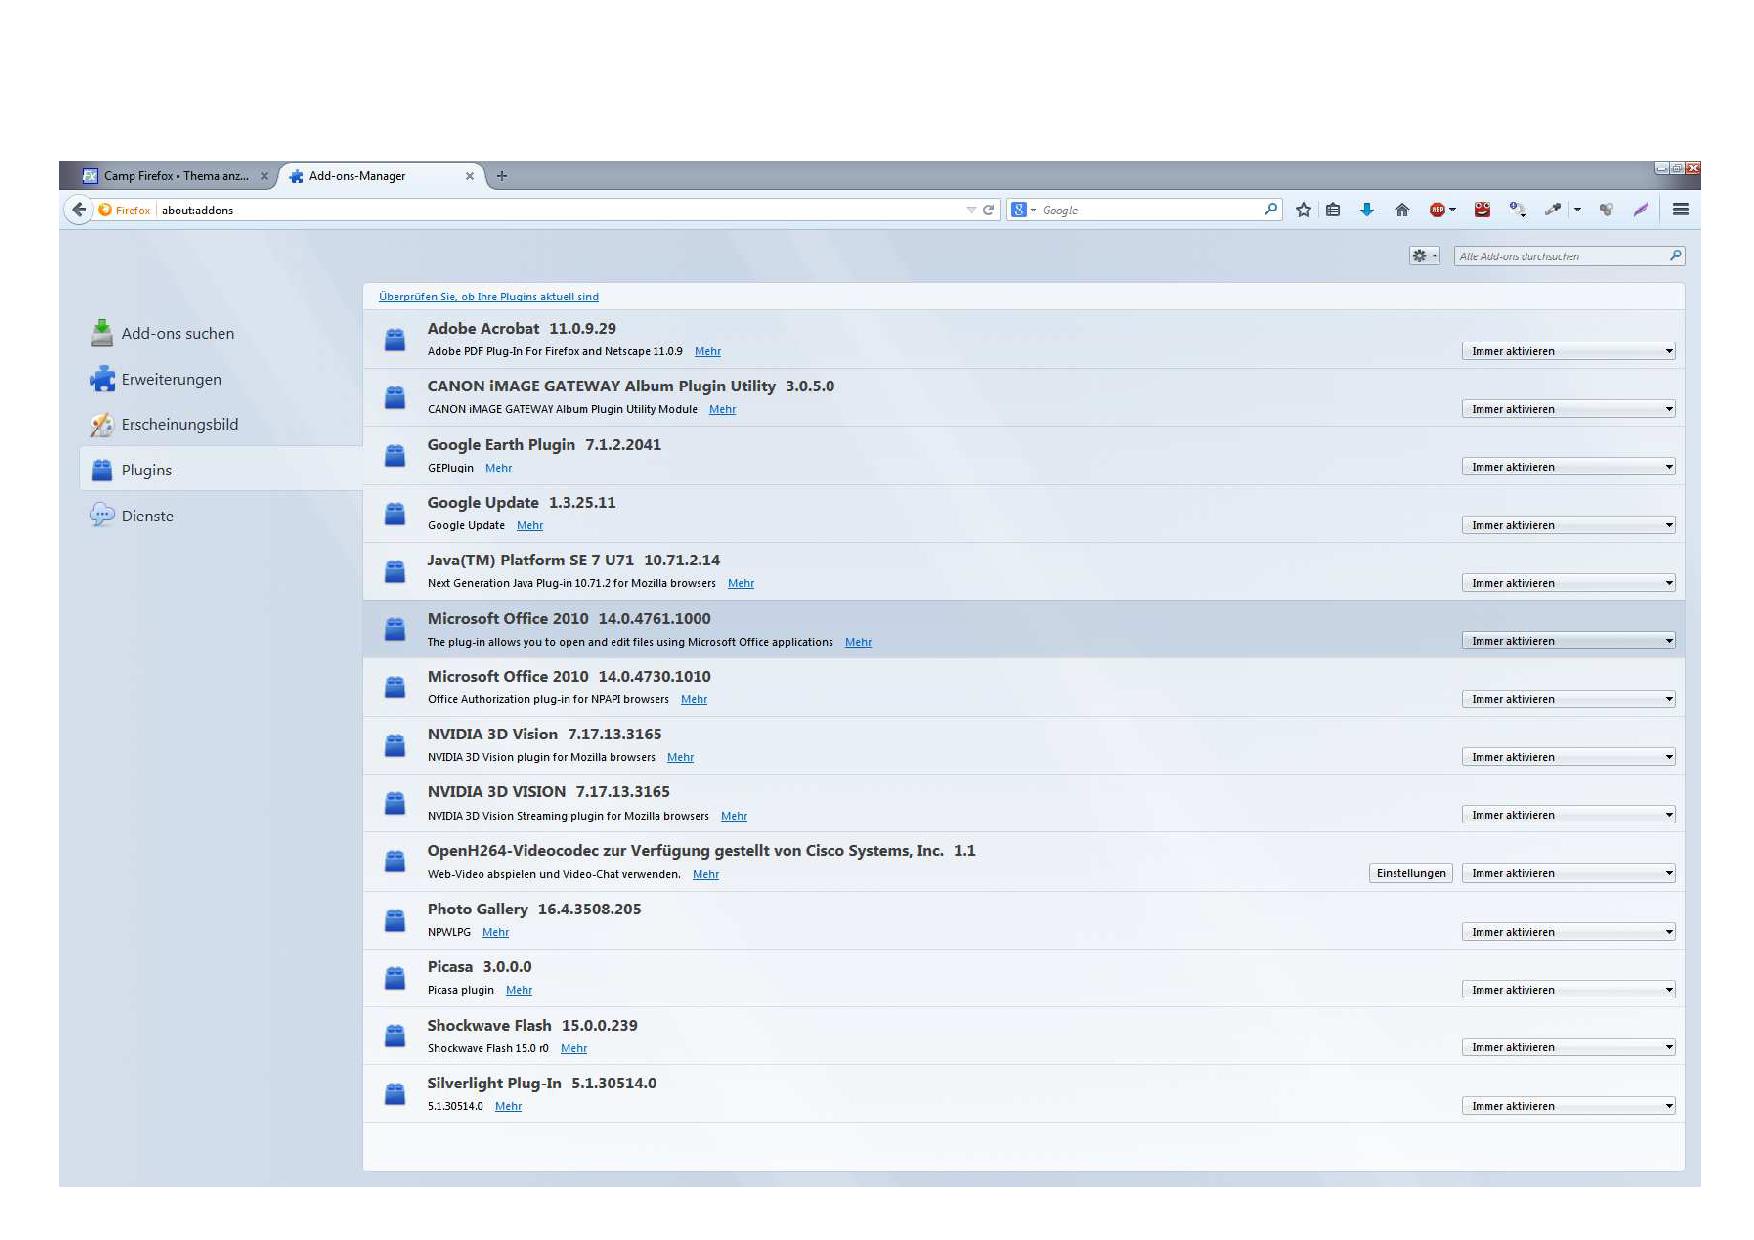Open Adobe Acrobat activation dropdown
This screenshot has width=1754, height=1240.
pyautogui.click(x=1567, y=351)
